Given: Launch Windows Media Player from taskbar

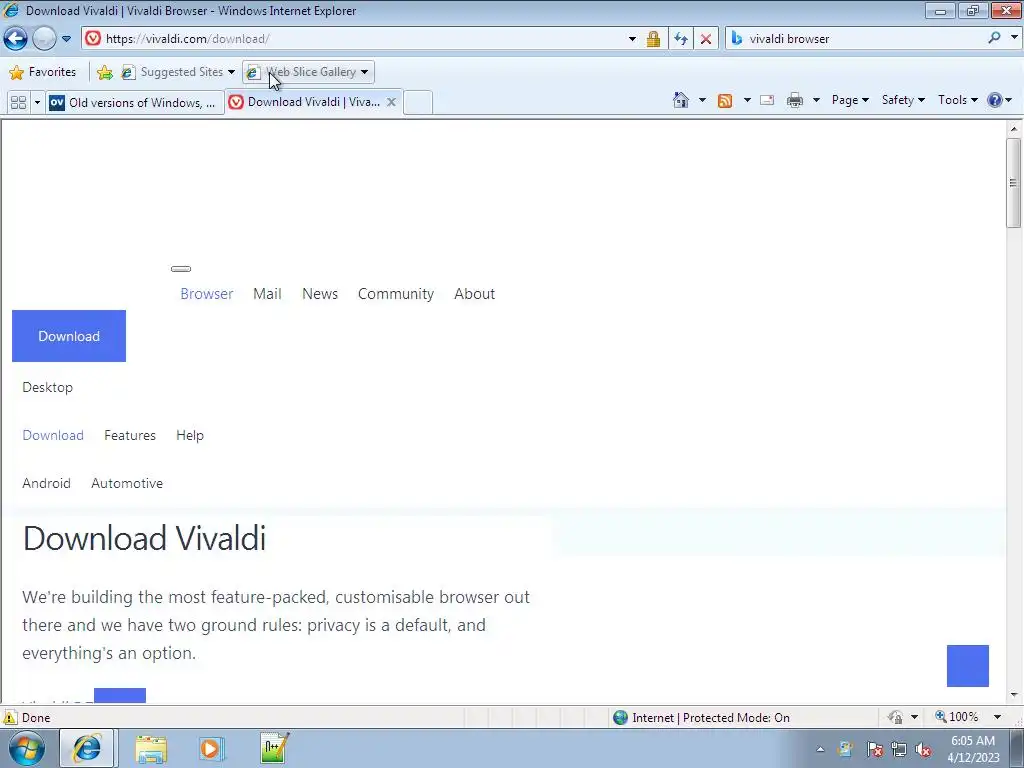Looking at the screenshot, I should (211, 748).
